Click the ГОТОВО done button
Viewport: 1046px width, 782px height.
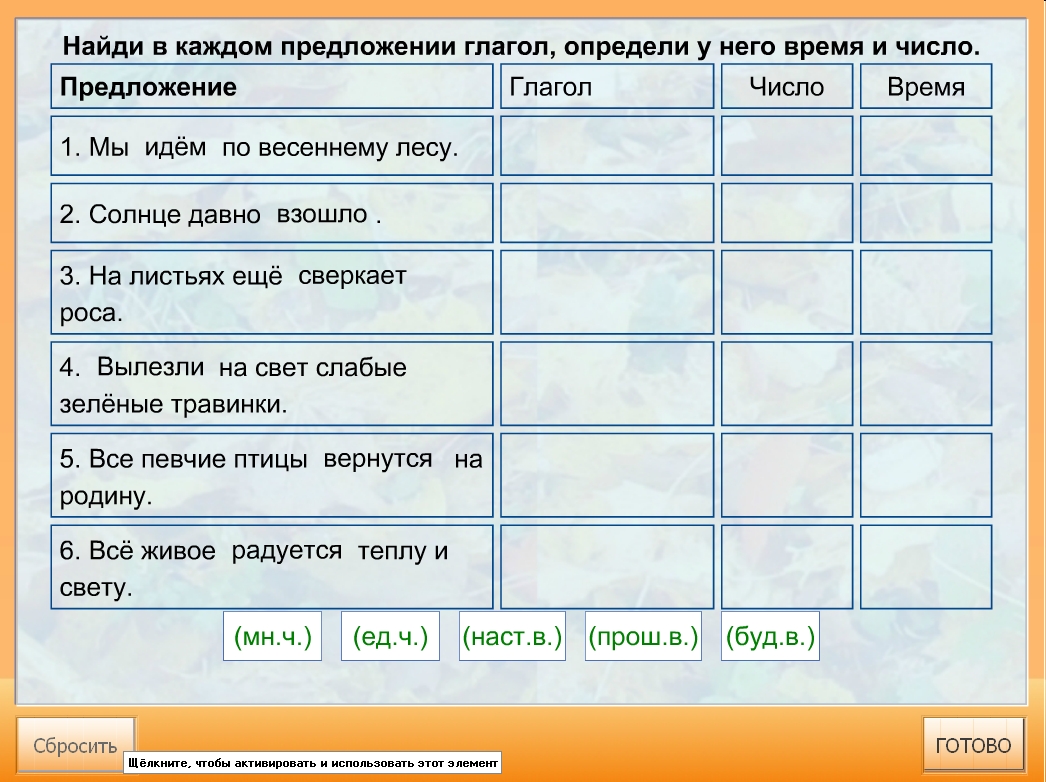pos(973,745)
